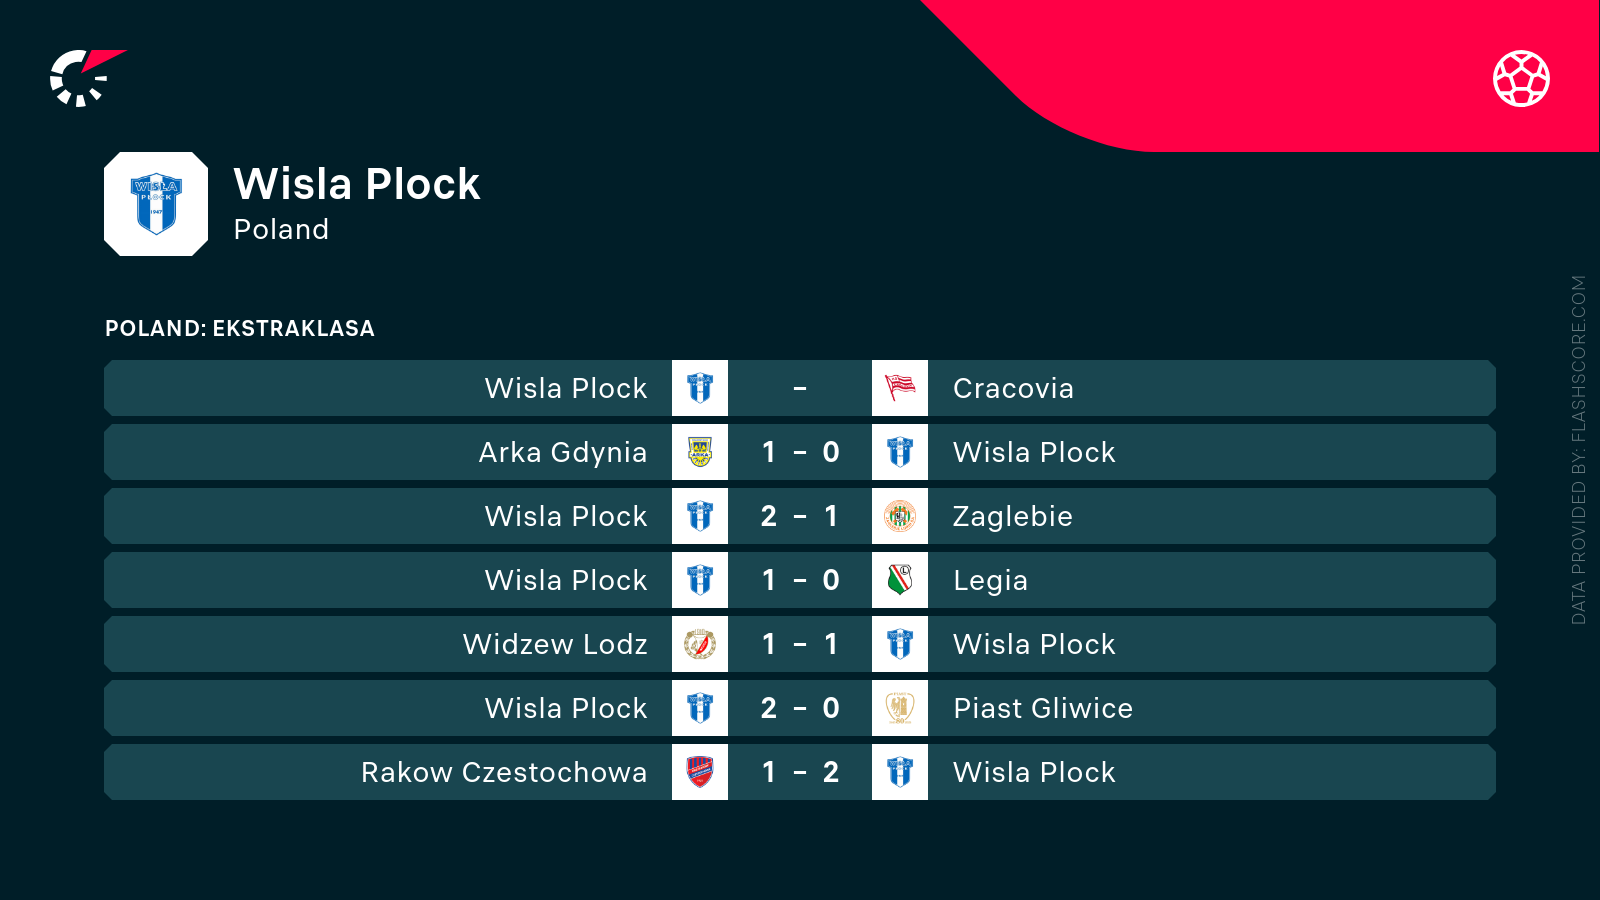Click the Legia team name
The image size is (1600, 900).
(x=990, y=580)
